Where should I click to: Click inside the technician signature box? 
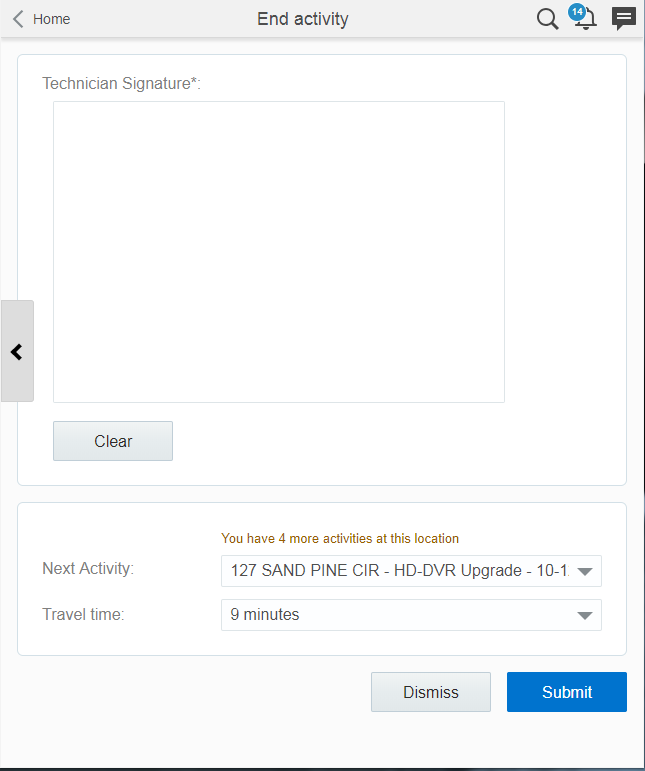coord(279,251)
